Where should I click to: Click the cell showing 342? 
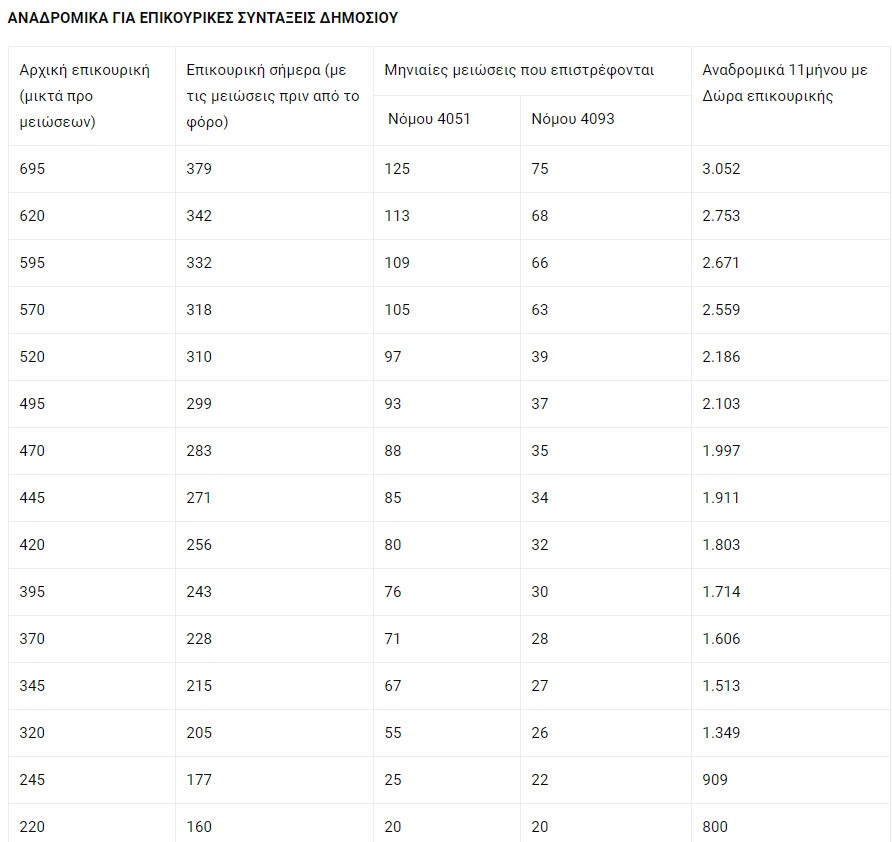[199, 216]
